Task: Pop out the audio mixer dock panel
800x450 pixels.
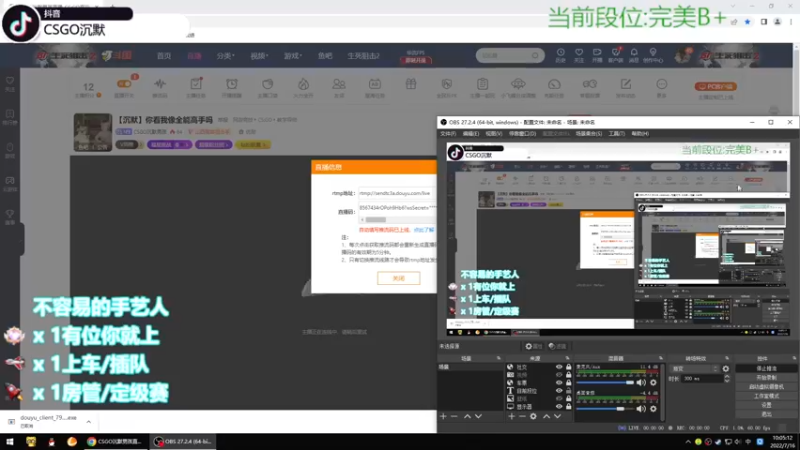Action: click(661, 358)
